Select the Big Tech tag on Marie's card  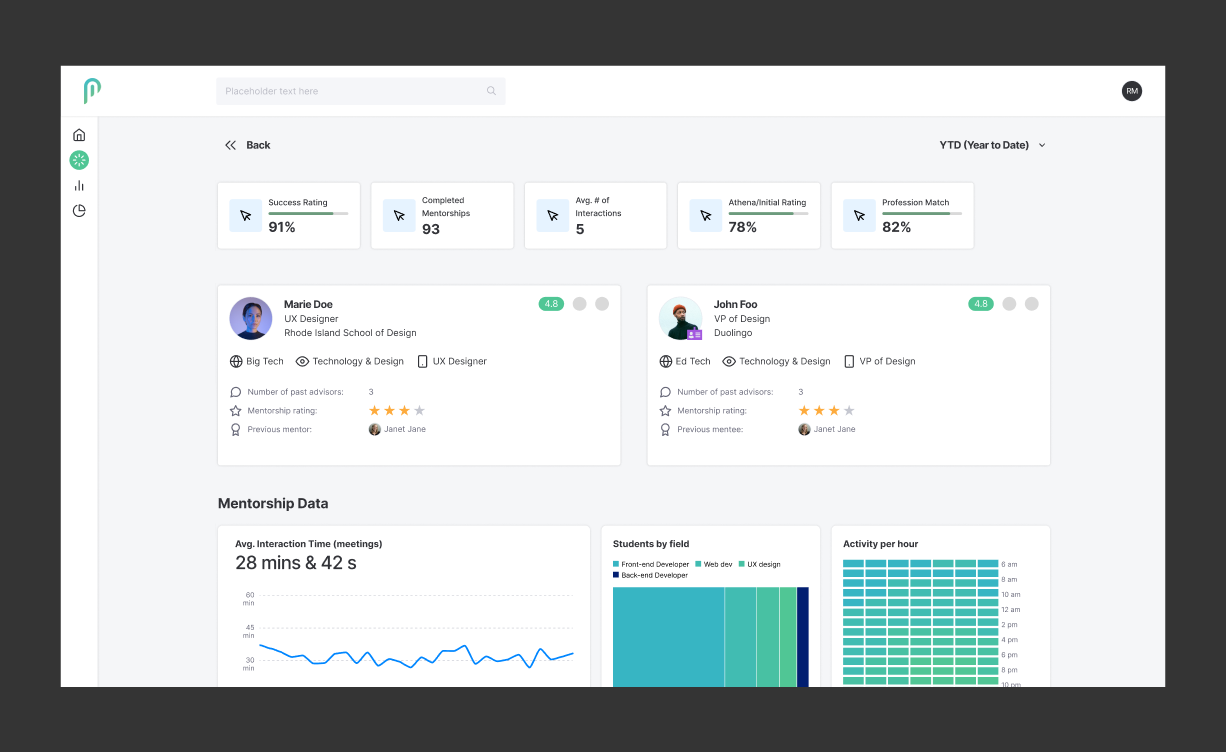tap(257, 361)
